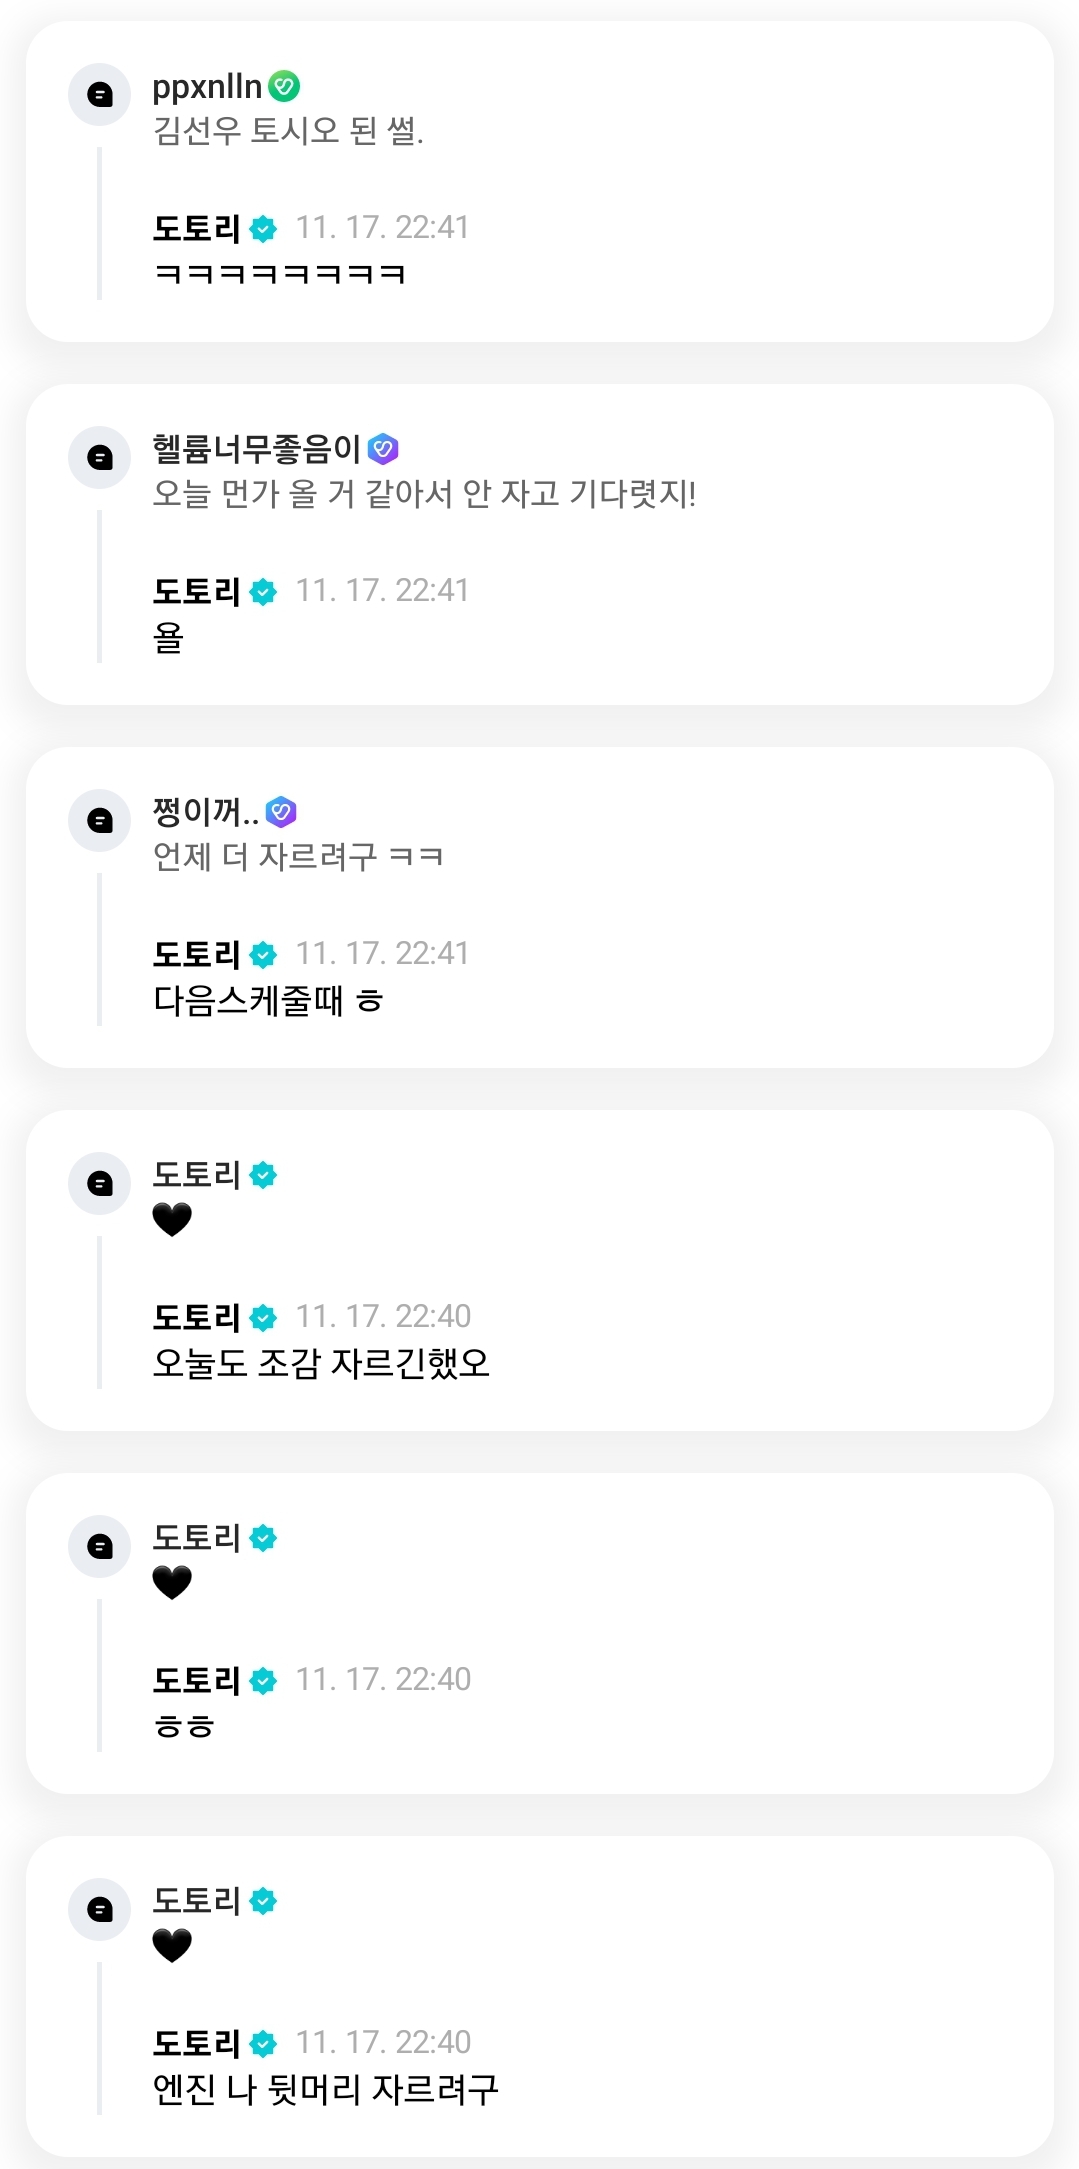The width and height of the screenshot is (1079, 2169).
Task: Tap the purple heart badge beside 헬륨너무좋음이
Action: tap(383, 450)
